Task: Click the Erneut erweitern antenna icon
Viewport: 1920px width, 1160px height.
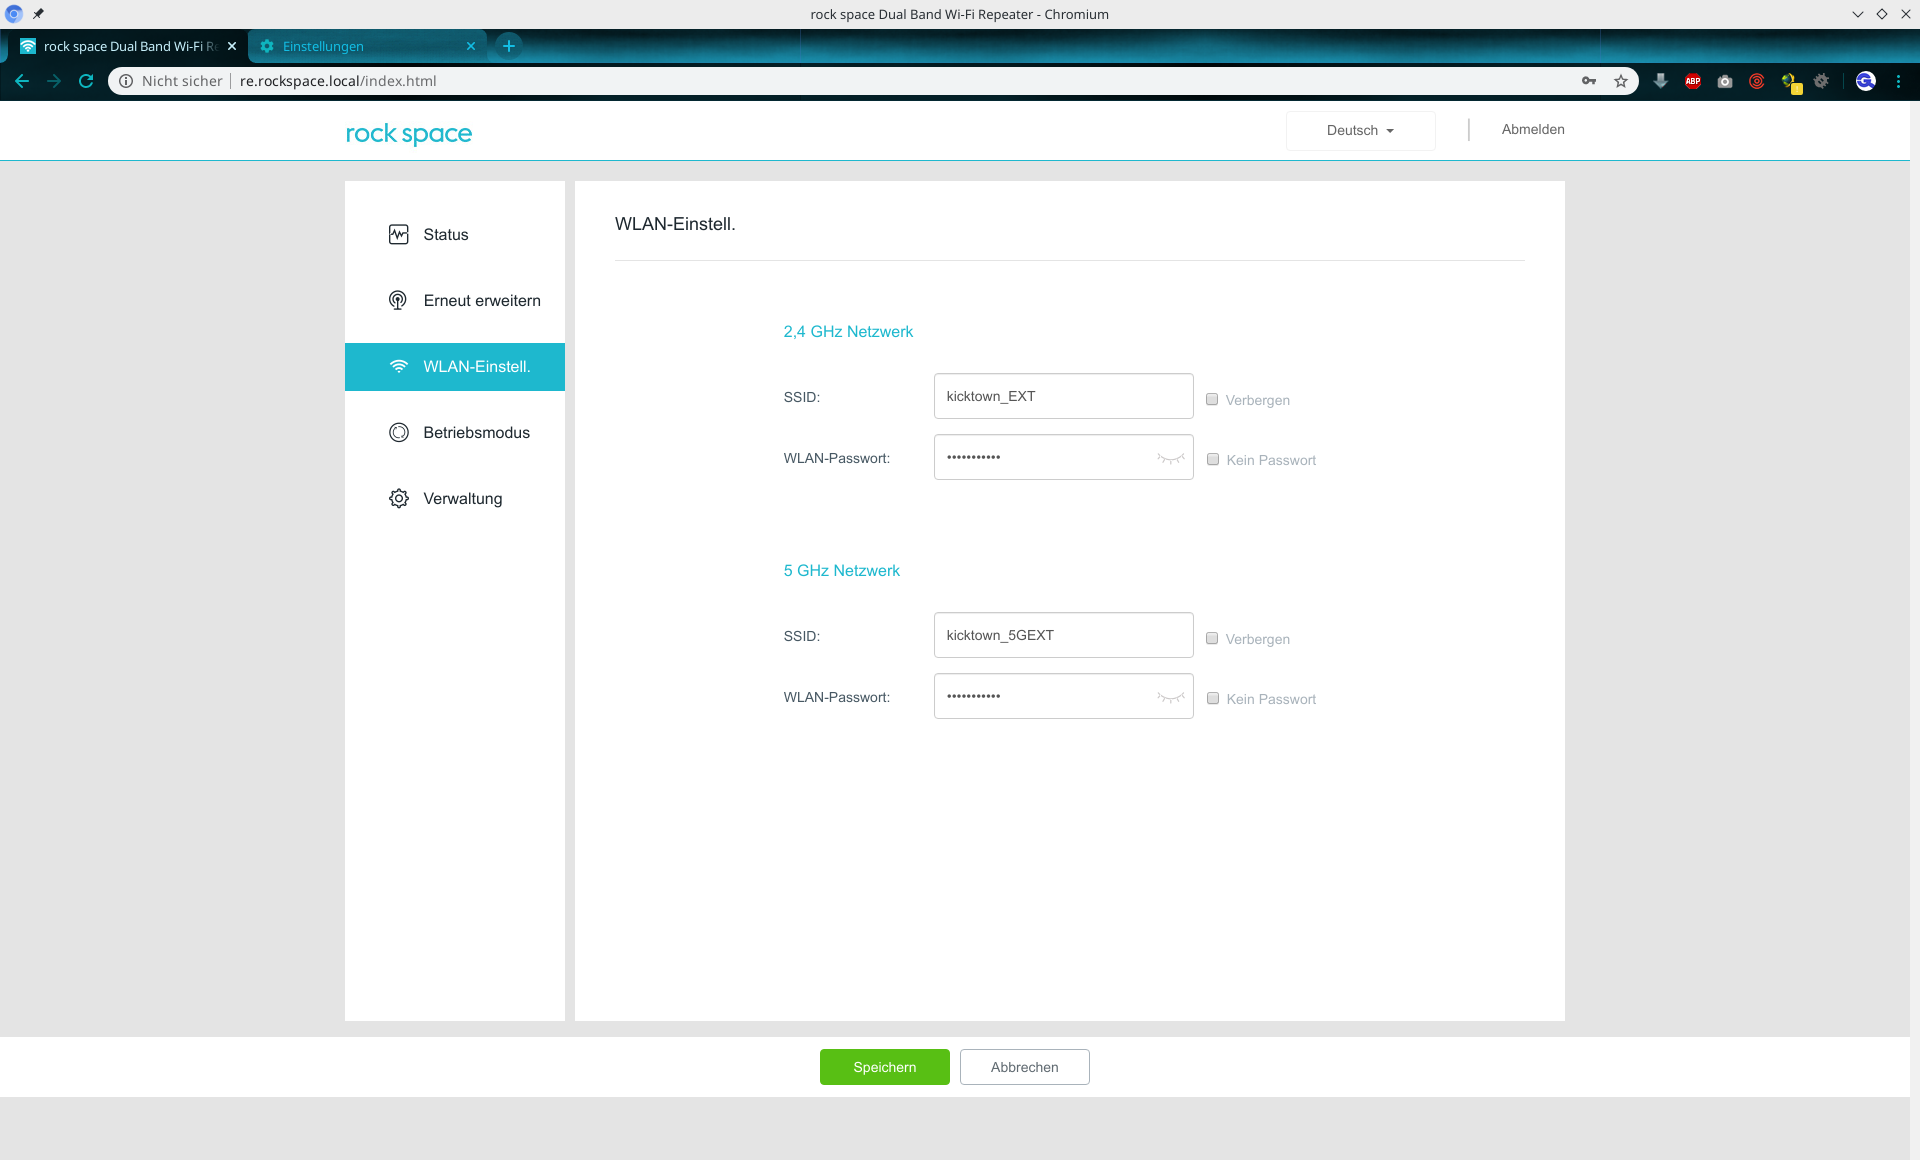Action: (398, 301)
